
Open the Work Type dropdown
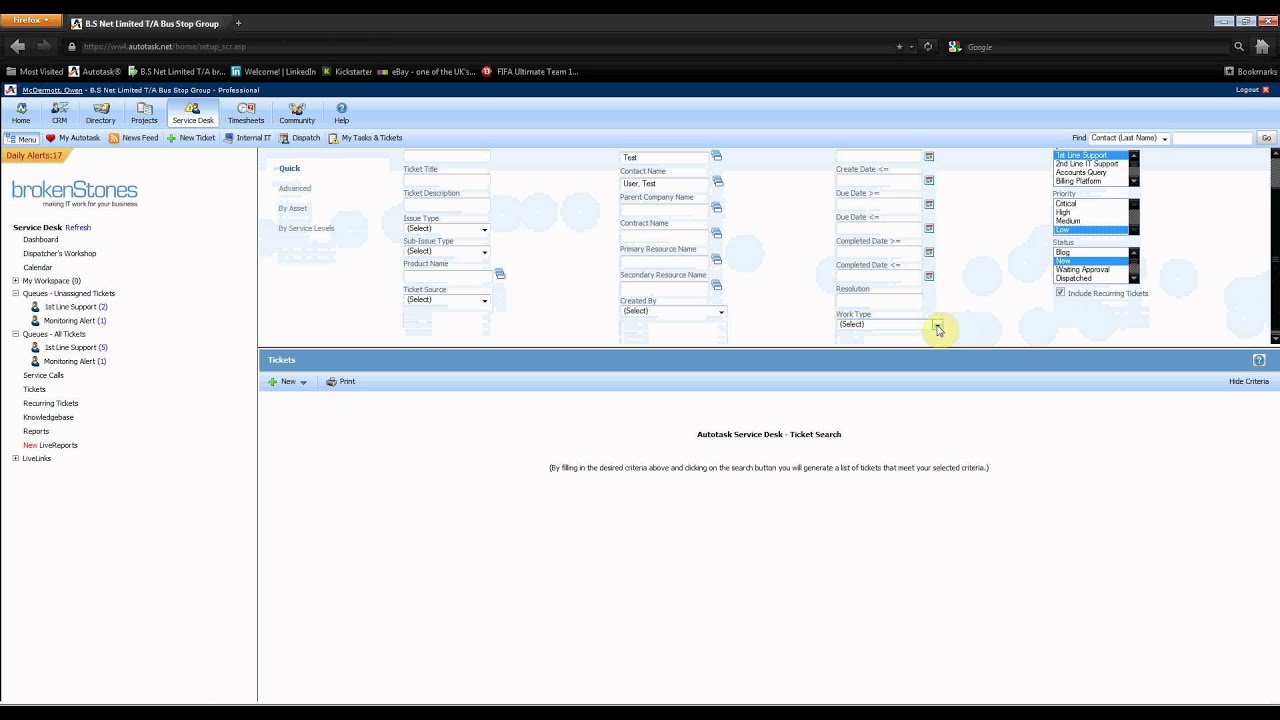(x=889, y=325)
